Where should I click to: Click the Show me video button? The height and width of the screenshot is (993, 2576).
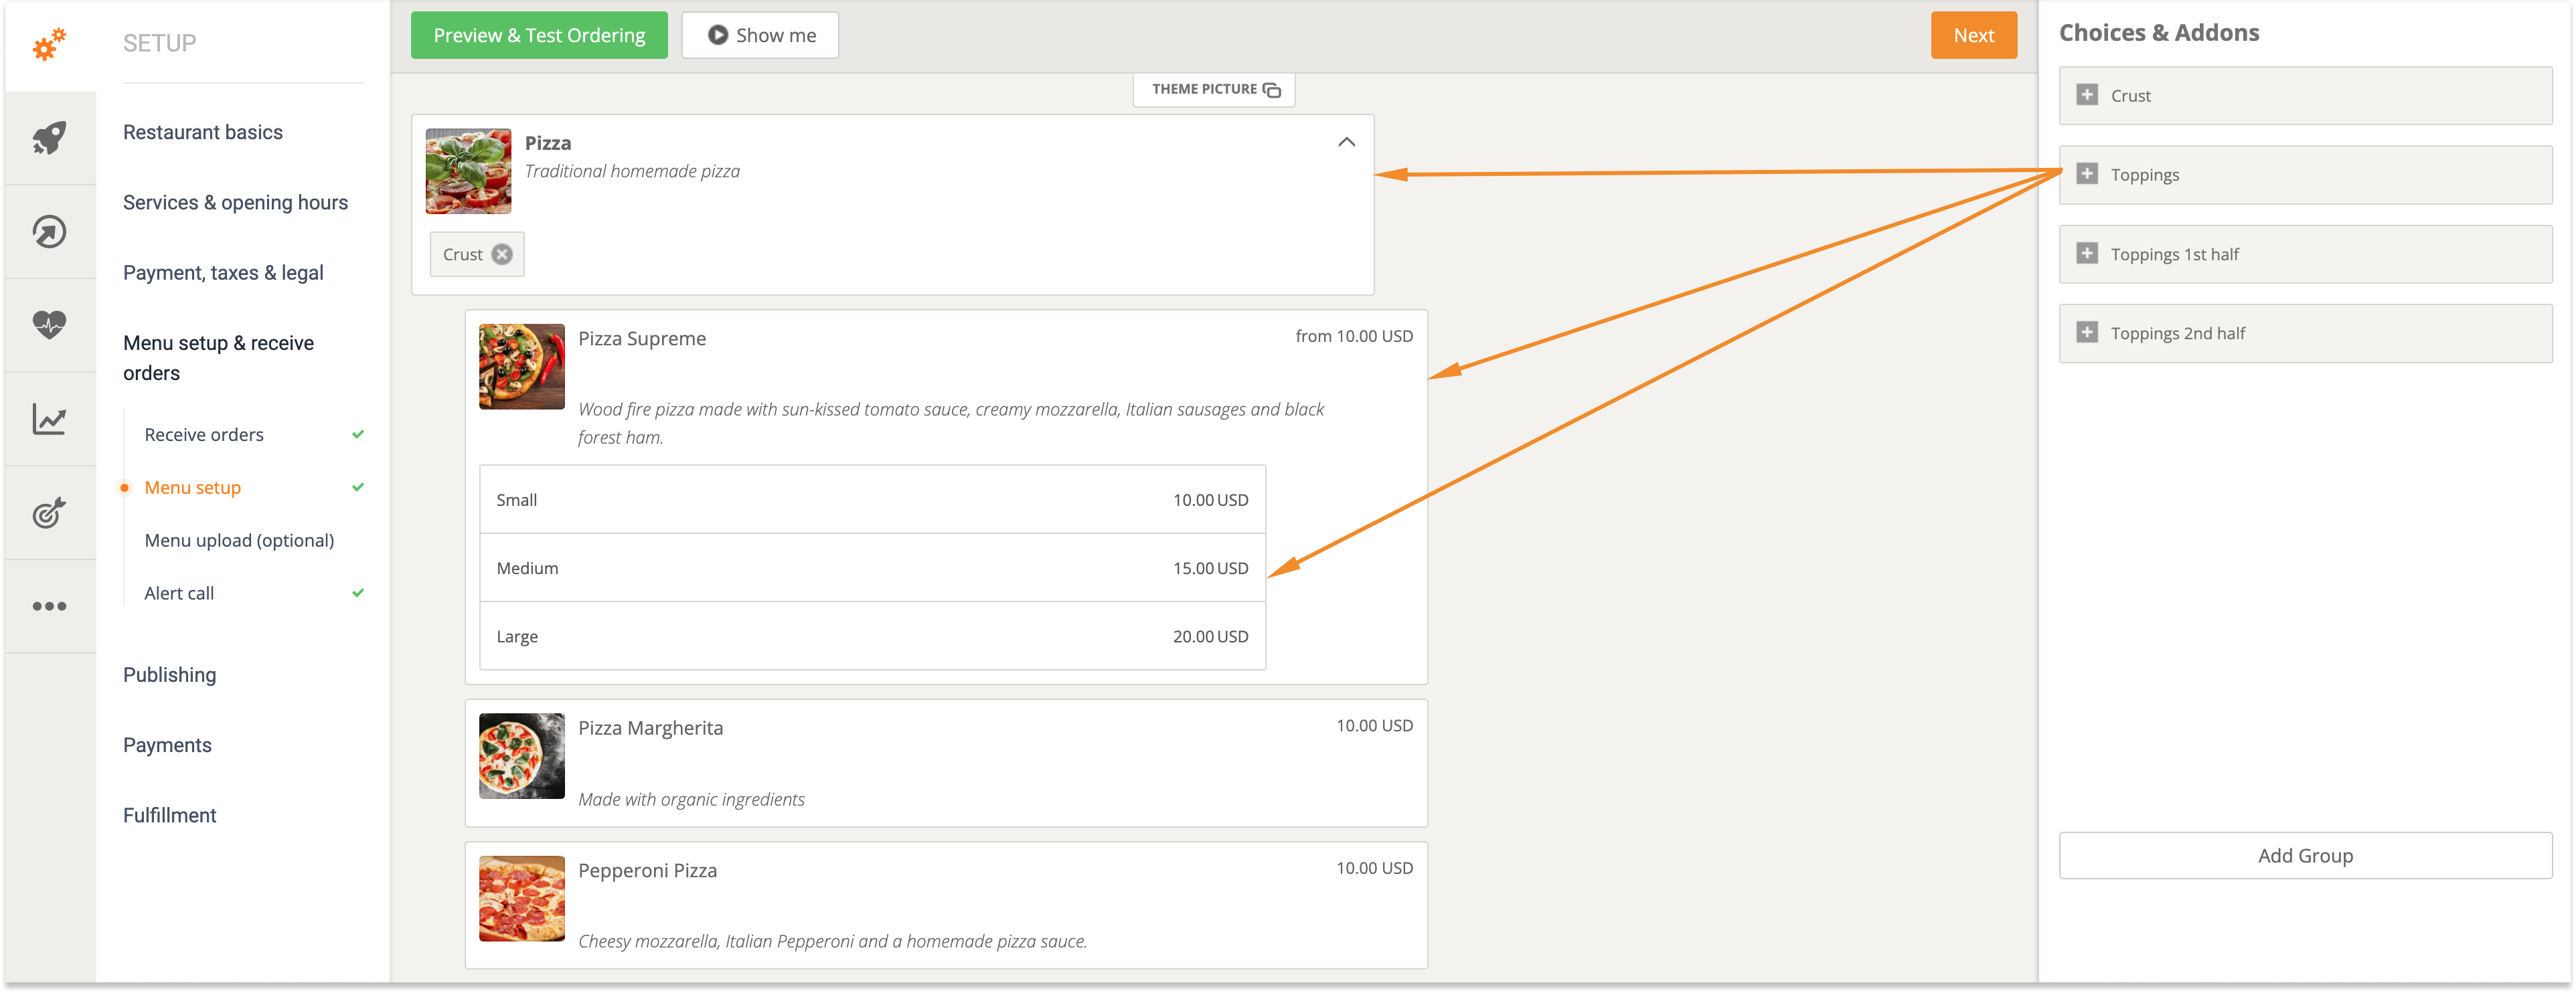click(x=760, y=35)
